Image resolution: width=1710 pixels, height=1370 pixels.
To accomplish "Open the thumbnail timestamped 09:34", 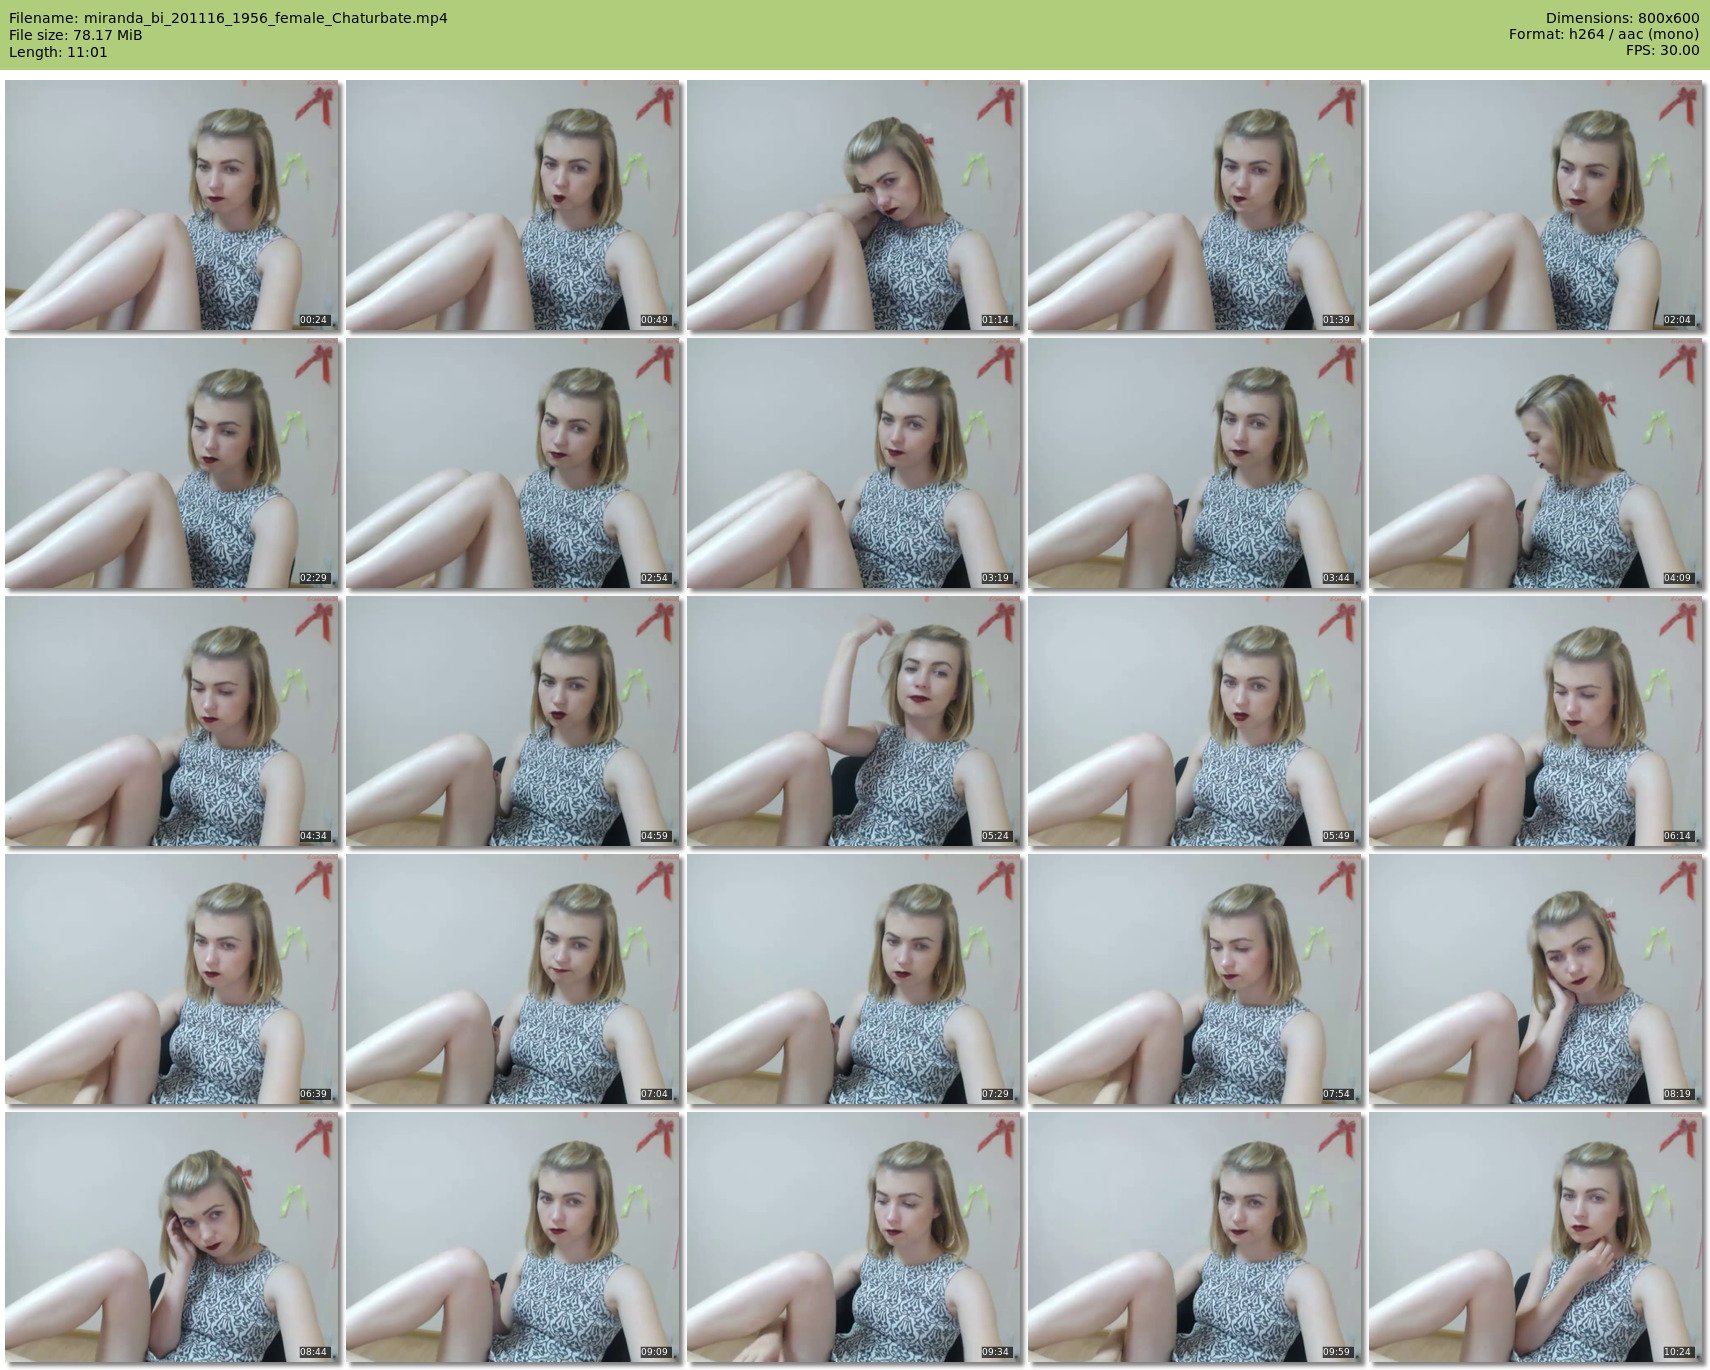I will coord(854,1237).
